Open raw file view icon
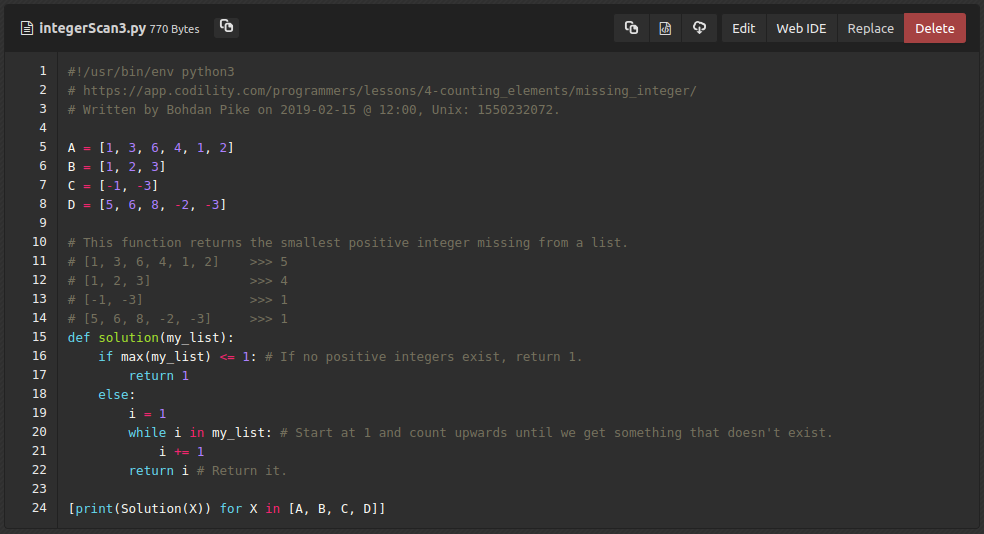Screen dimensions: 984x534 665,28
